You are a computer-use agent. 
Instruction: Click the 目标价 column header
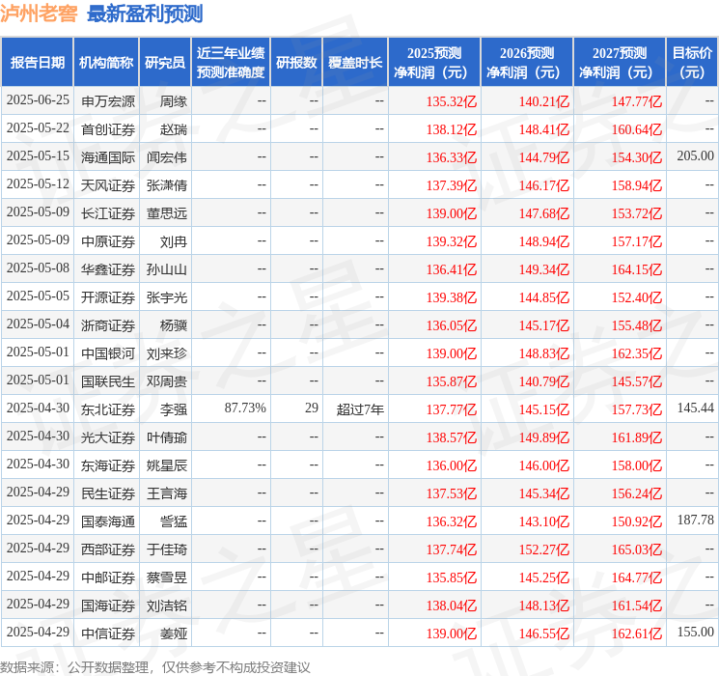(692, 62)
